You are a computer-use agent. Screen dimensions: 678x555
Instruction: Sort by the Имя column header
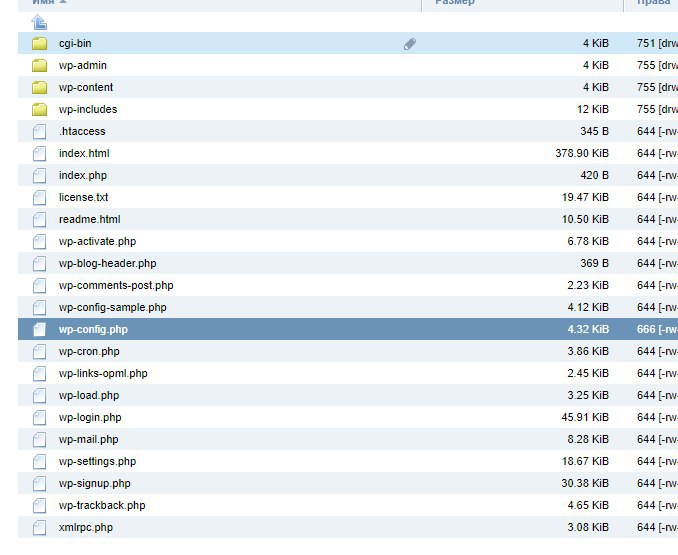pyautogui.click(x=43, y=2)
